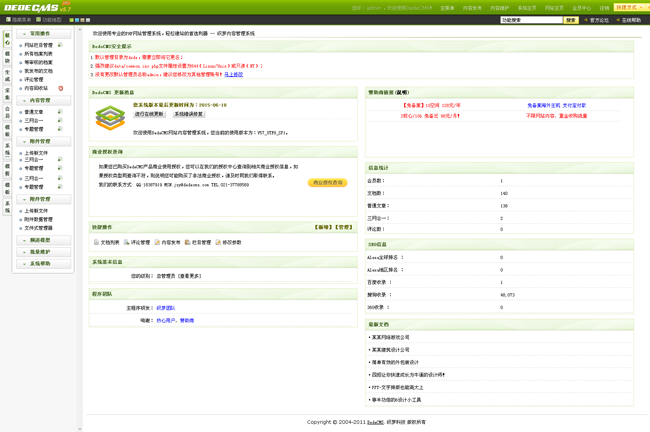
Task: Open 评论管理 in sidebar menu
Action: [x=34, y=80]
